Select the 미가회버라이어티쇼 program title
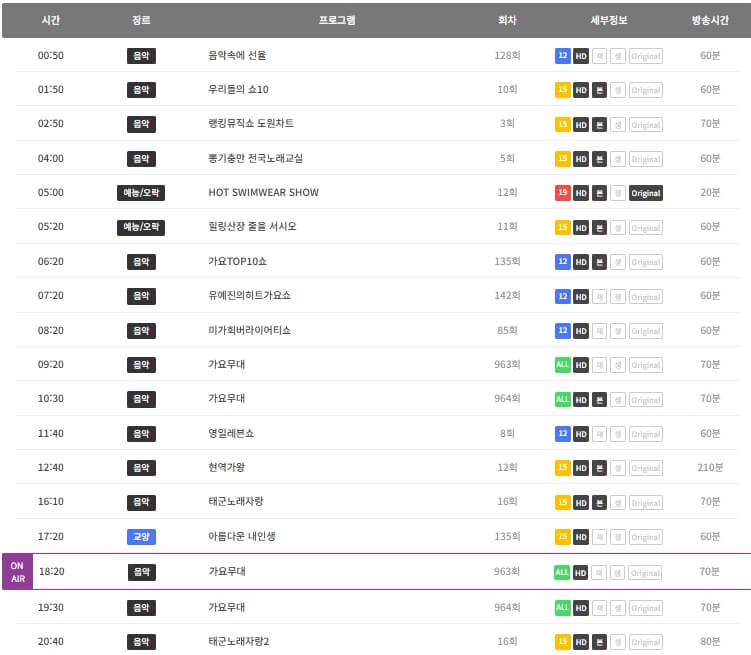Screen dimensions: 751x655 point(249,330)
